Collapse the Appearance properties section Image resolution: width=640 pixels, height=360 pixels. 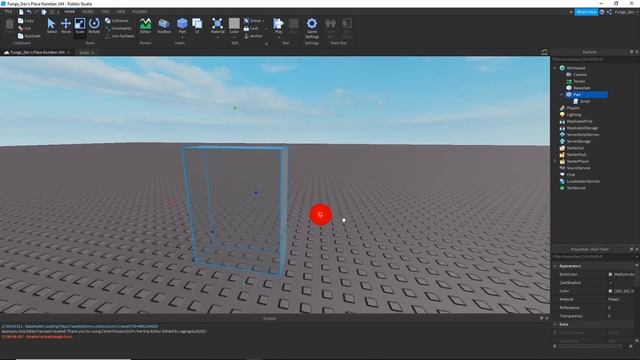click(555, 266)
